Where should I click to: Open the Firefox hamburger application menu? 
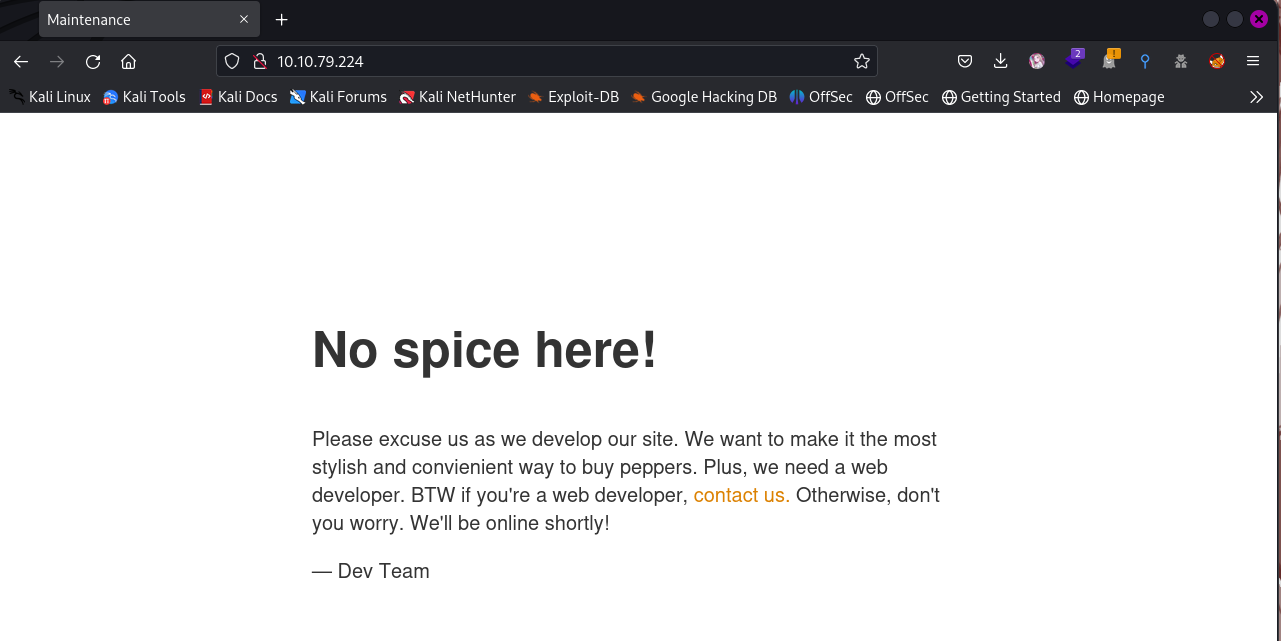tap(1253, 61)
